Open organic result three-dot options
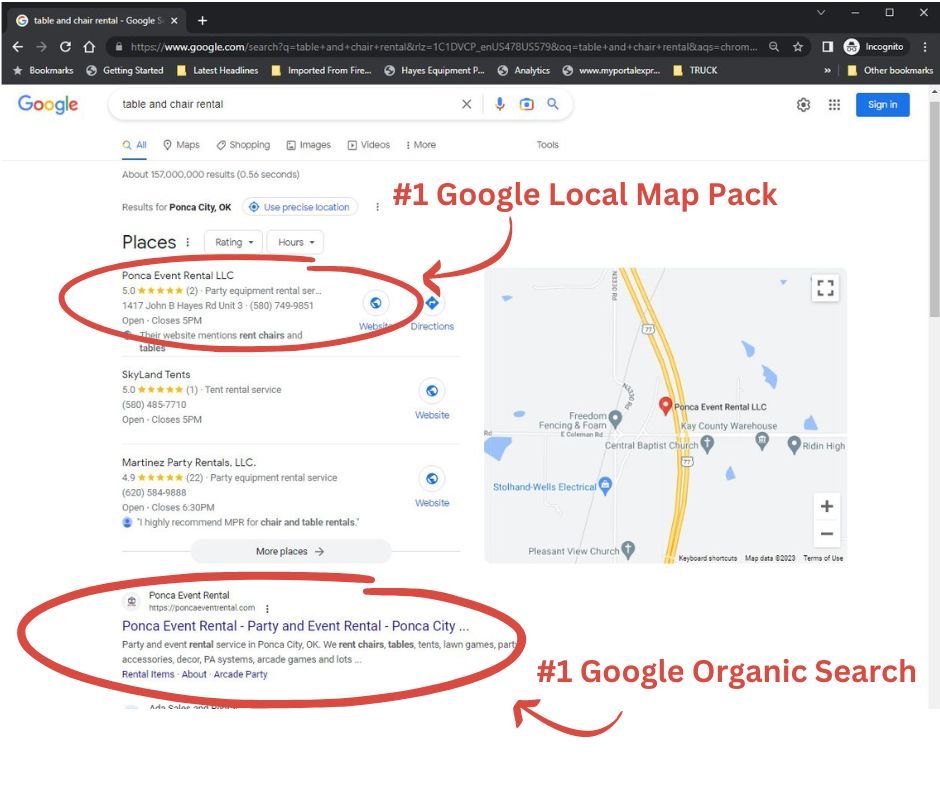Image resolution: width=940 pixels, height=788 pixels. tap(267, 609)
